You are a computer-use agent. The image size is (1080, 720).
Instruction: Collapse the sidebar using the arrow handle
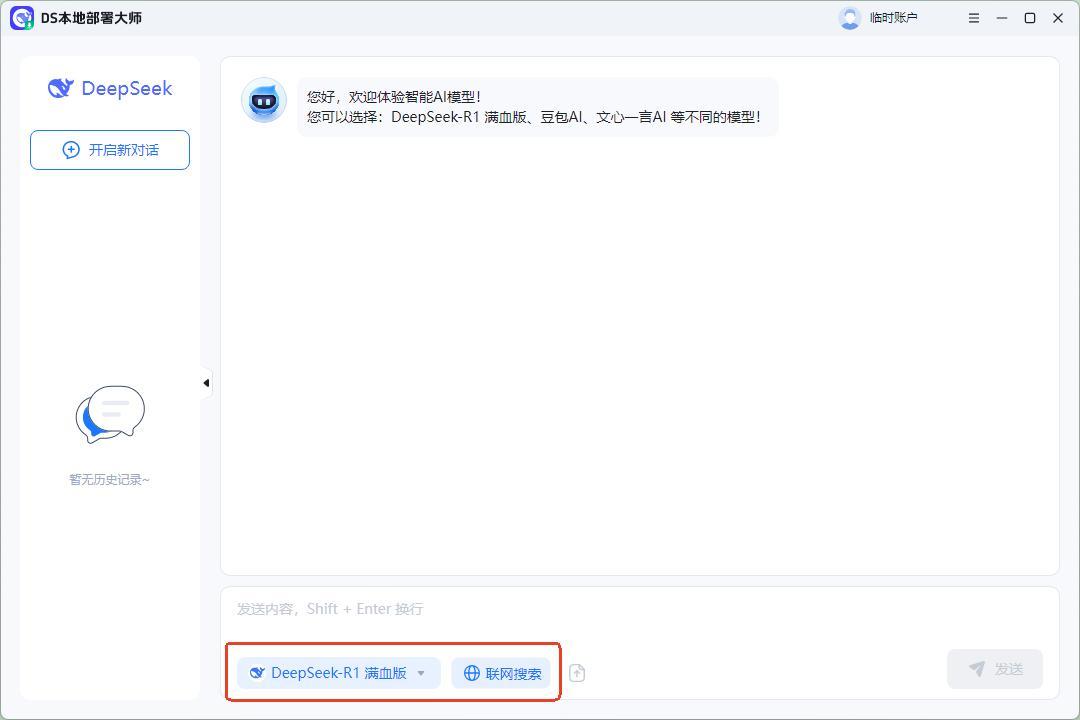[x=206, y=383]
